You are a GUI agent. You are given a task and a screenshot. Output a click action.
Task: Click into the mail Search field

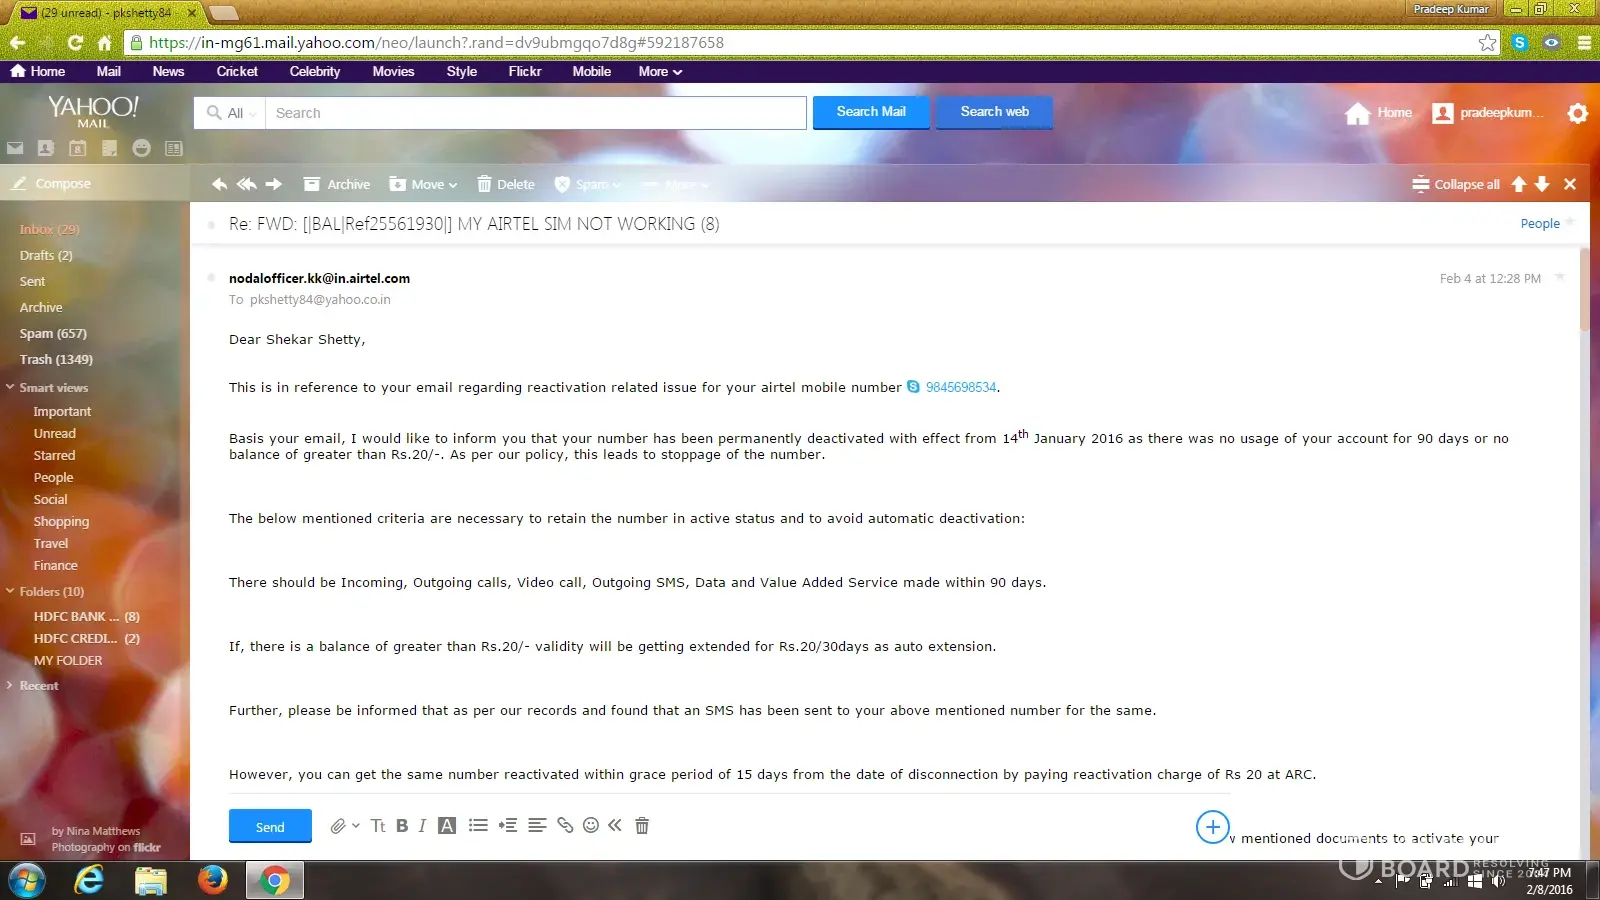[x=536, y=113]
